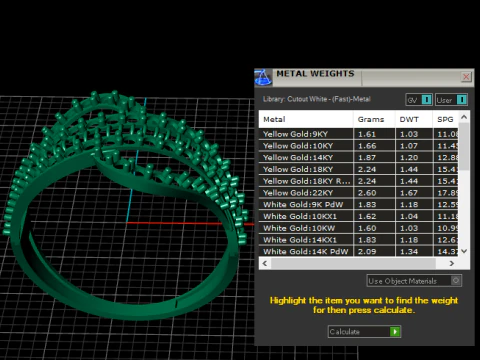Click the 1.20 DWT value
Viewport: 480px width, 360px height.
(x=409, y=158)
